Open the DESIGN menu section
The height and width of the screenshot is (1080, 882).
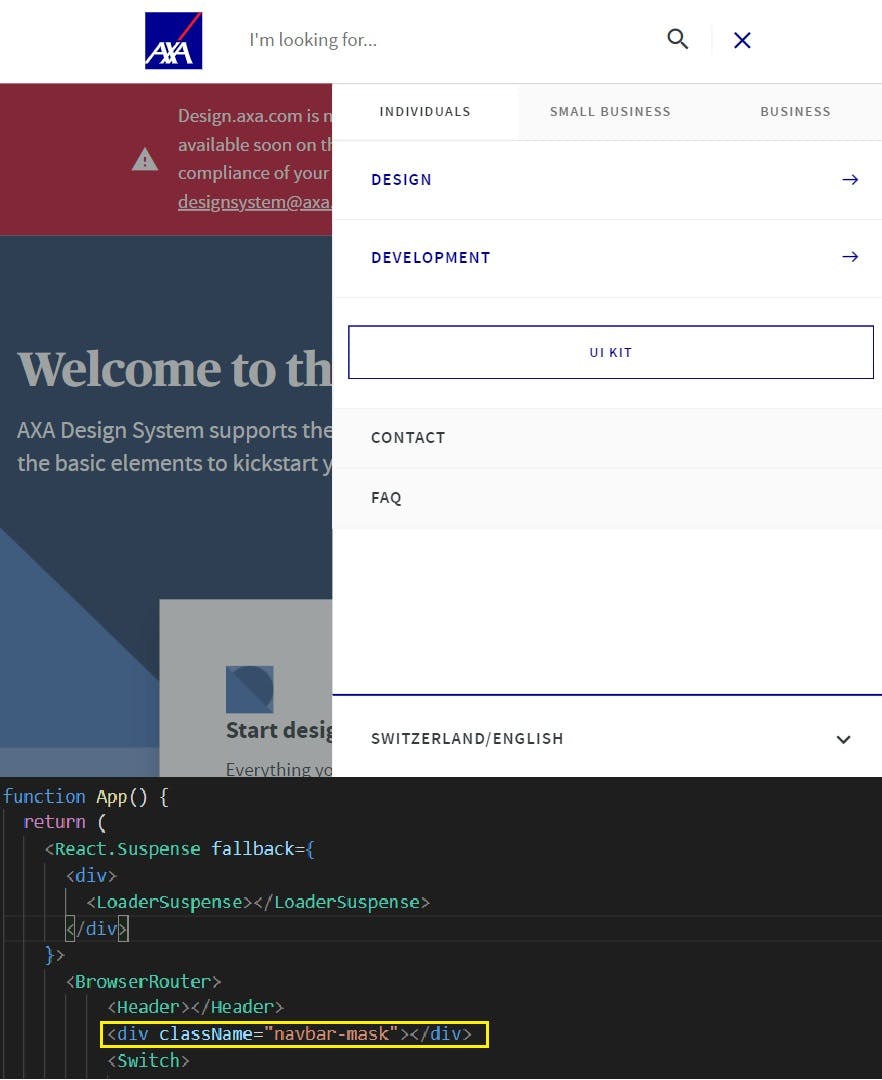click(401, 180)
